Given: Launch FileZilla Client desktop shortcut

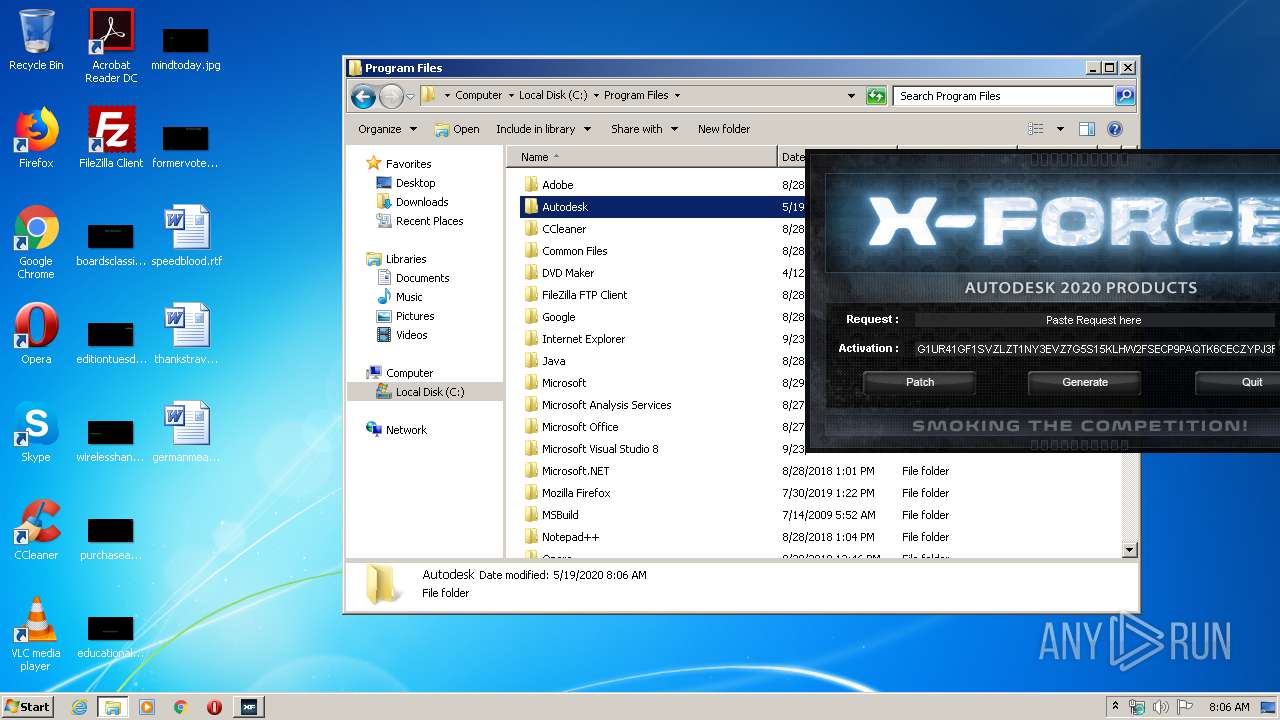Looking at the screenshot, I should click(111, 138).
